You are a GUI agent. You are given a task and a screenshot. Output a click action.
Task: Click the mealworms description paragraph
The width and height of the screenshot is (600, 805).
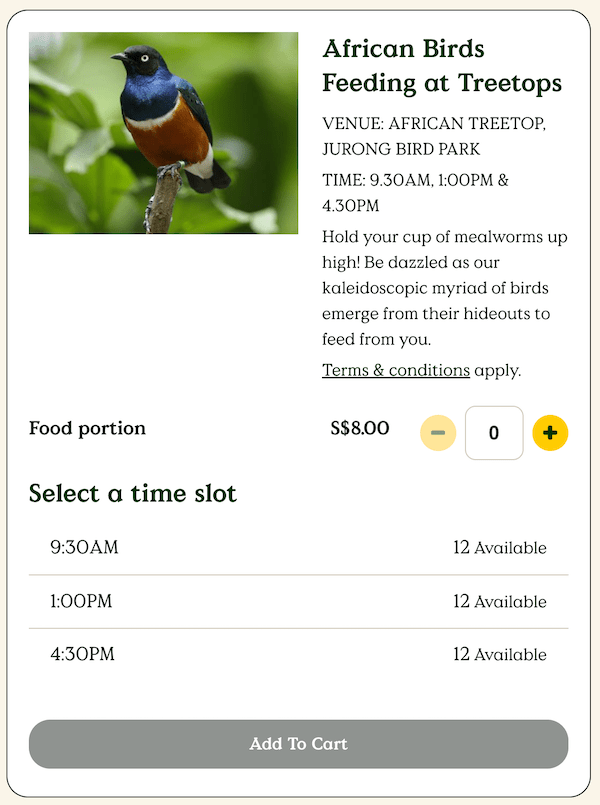(445, 288)
